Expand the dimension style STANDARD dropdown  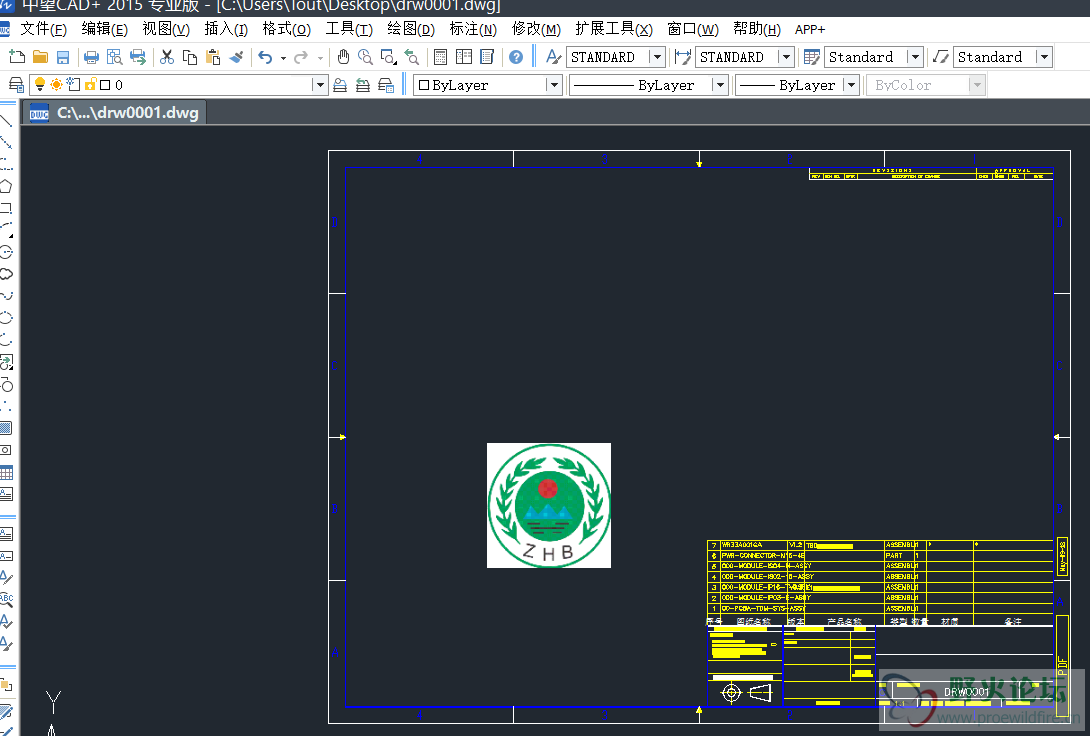786,57
